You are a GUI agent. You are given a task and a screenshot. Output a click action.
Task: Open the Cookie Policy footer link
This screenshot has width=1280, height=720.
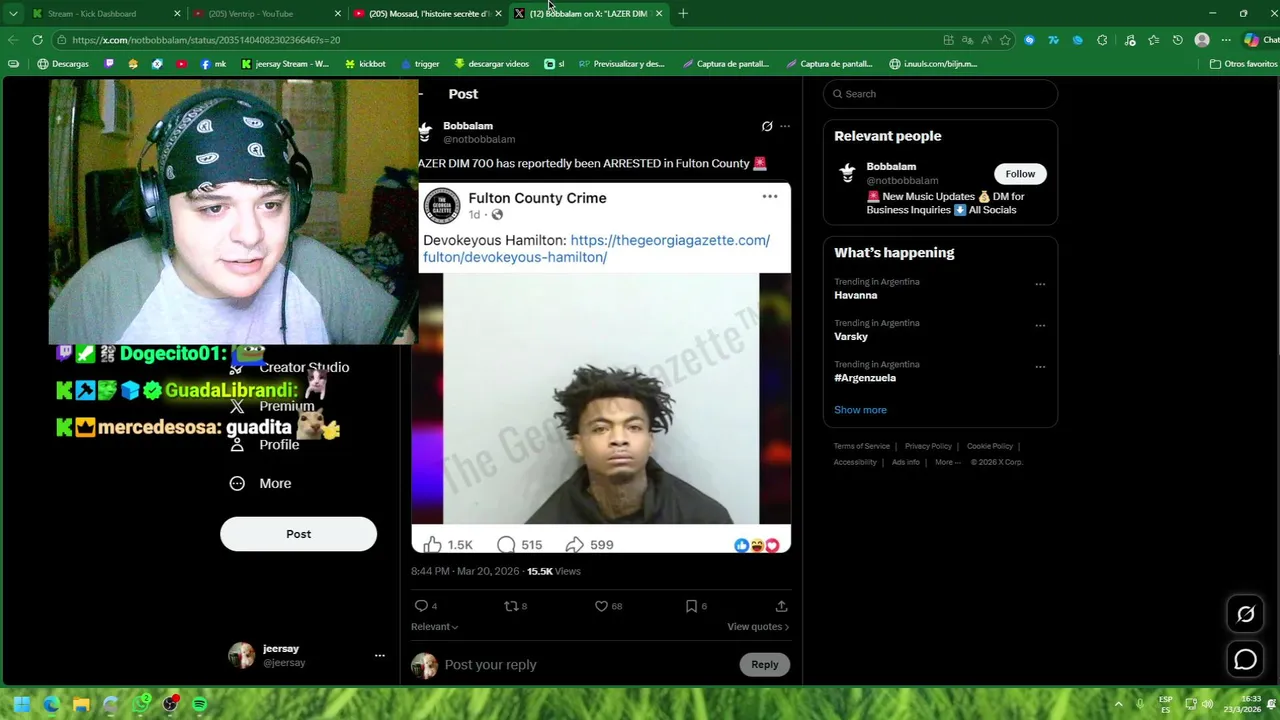[x=990, y=446]
